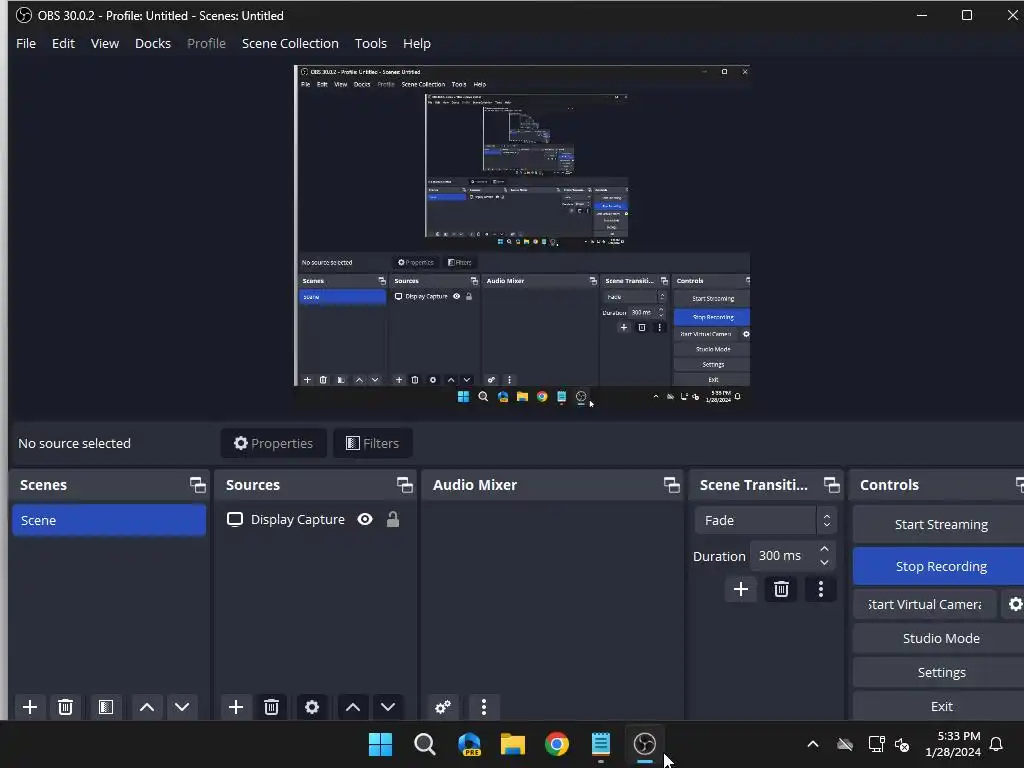Toggle Display Capture visibility eye
This screenshot has height=768, width=1024.
(x=365, y=519)
